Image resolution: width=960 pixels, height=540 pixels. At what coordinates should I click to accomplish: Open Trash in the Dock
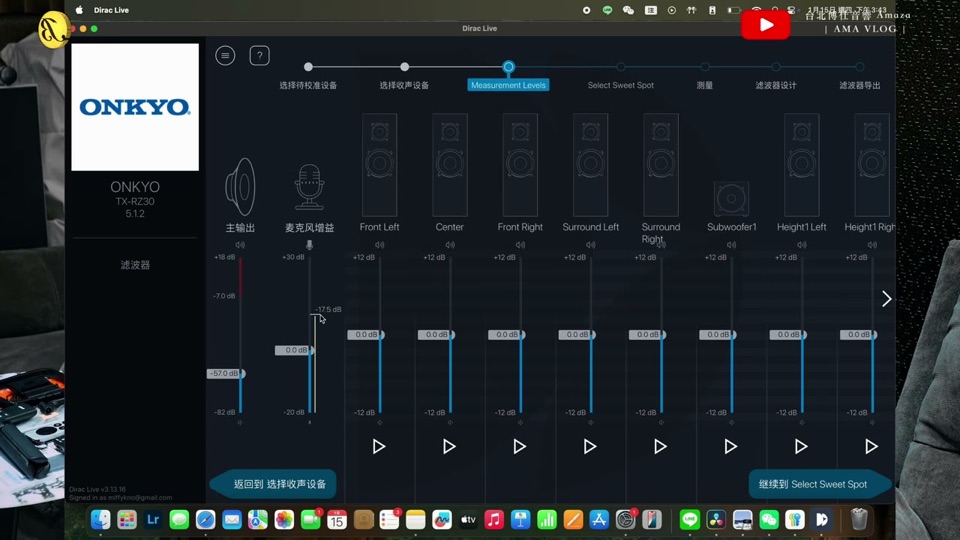click(x=859, y=520)
